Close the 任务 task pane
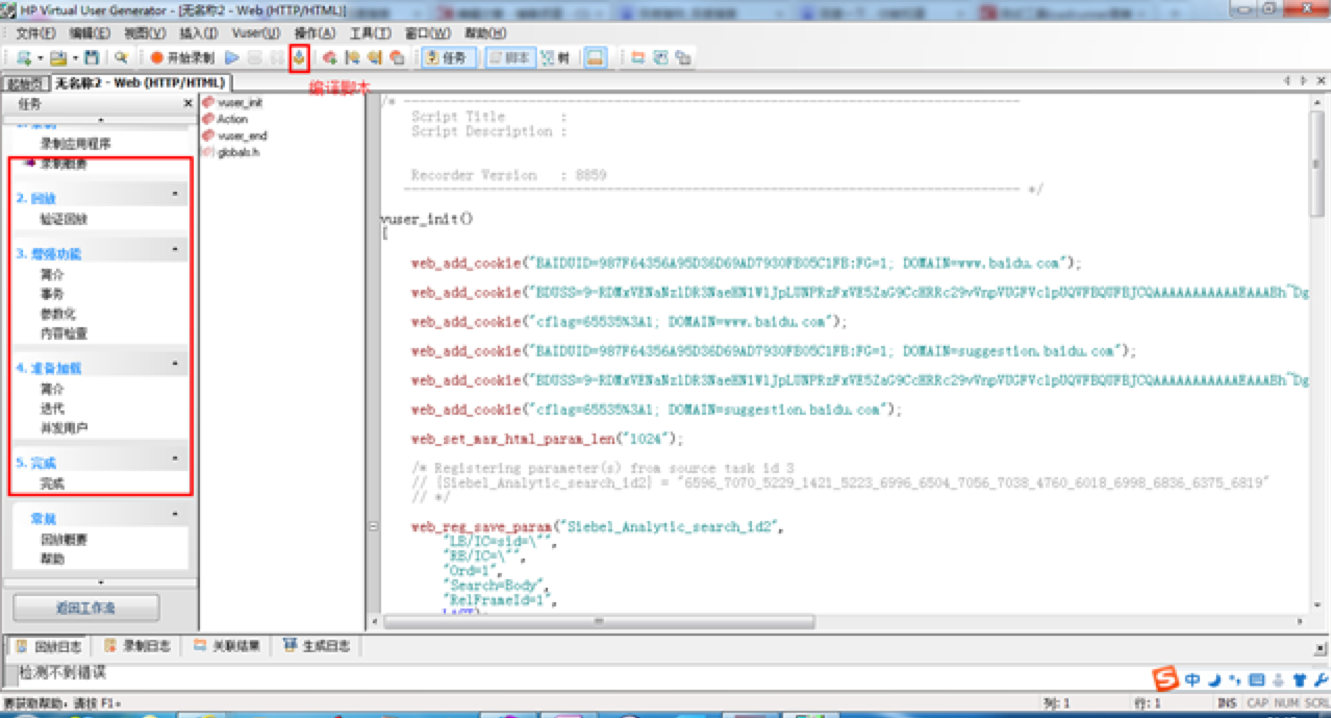Viewport: 1331px width, 718px height. [x=188, y=104]
